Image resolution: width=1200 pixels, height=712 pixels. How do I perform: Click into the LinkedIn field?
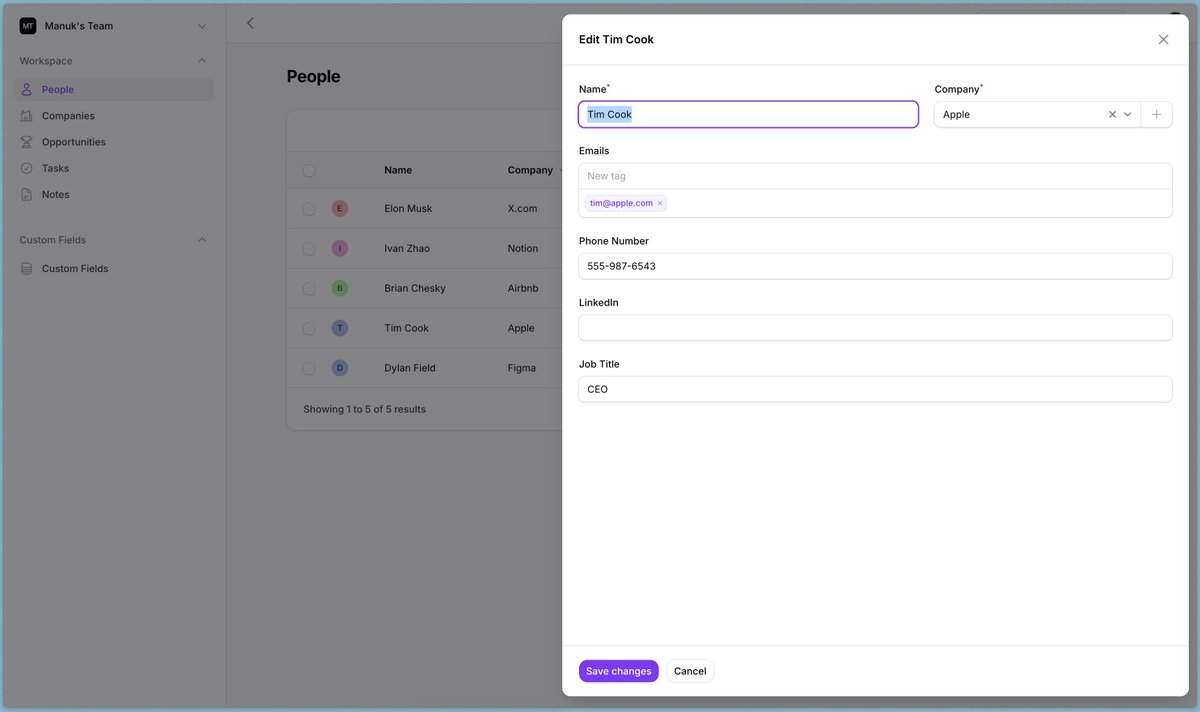point(875,328)
